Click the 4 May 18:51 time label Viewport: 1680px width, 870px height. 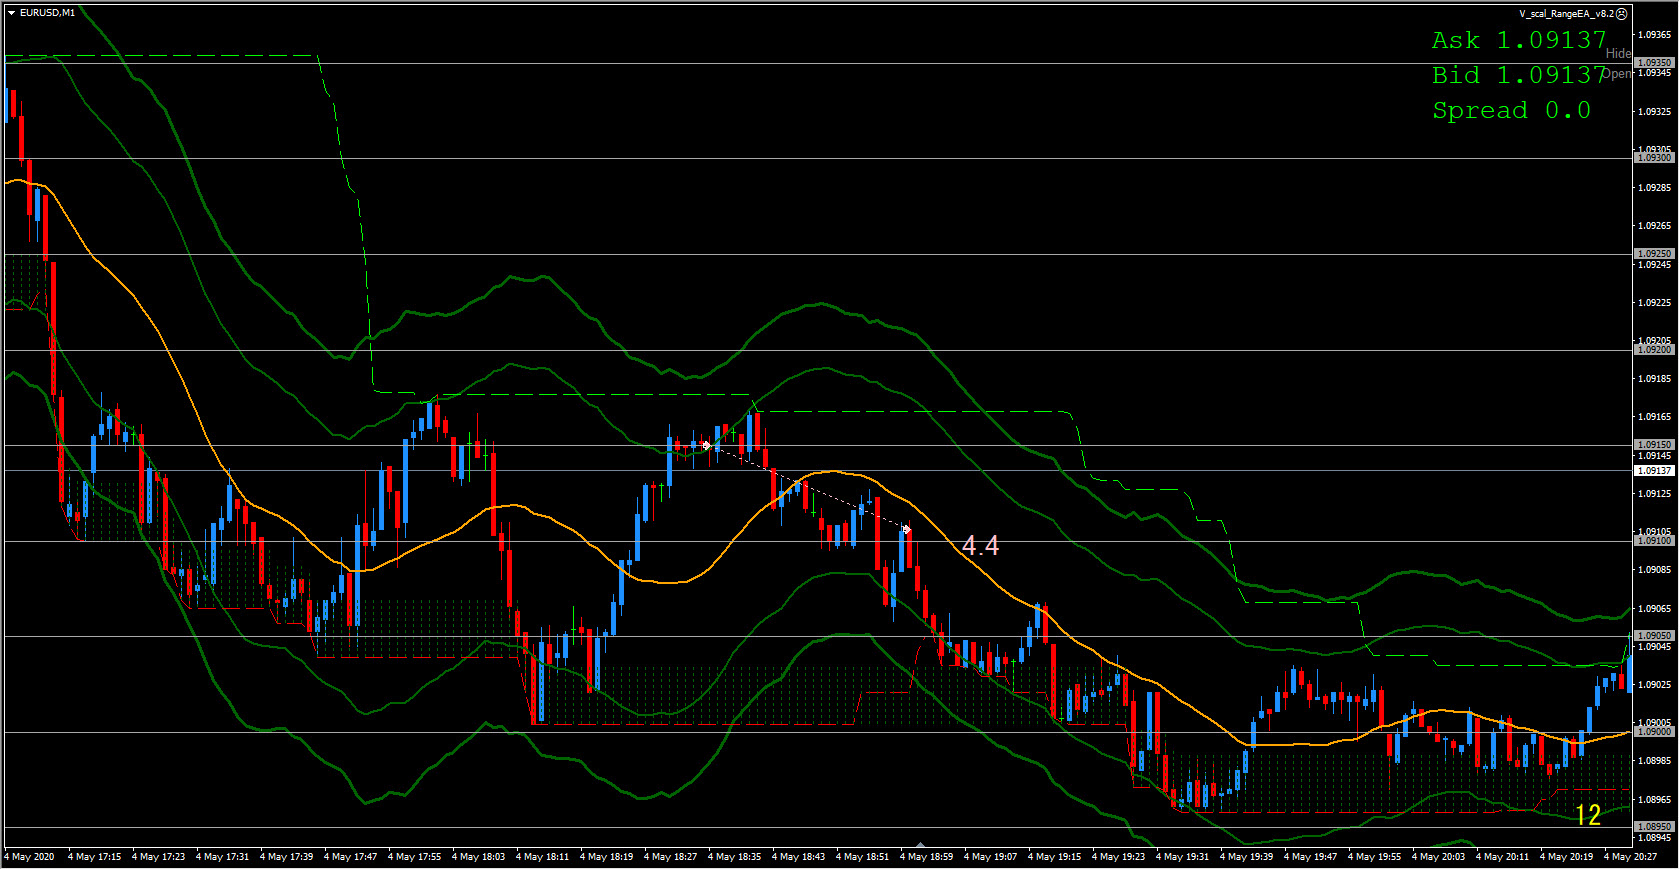click(862, 857)
